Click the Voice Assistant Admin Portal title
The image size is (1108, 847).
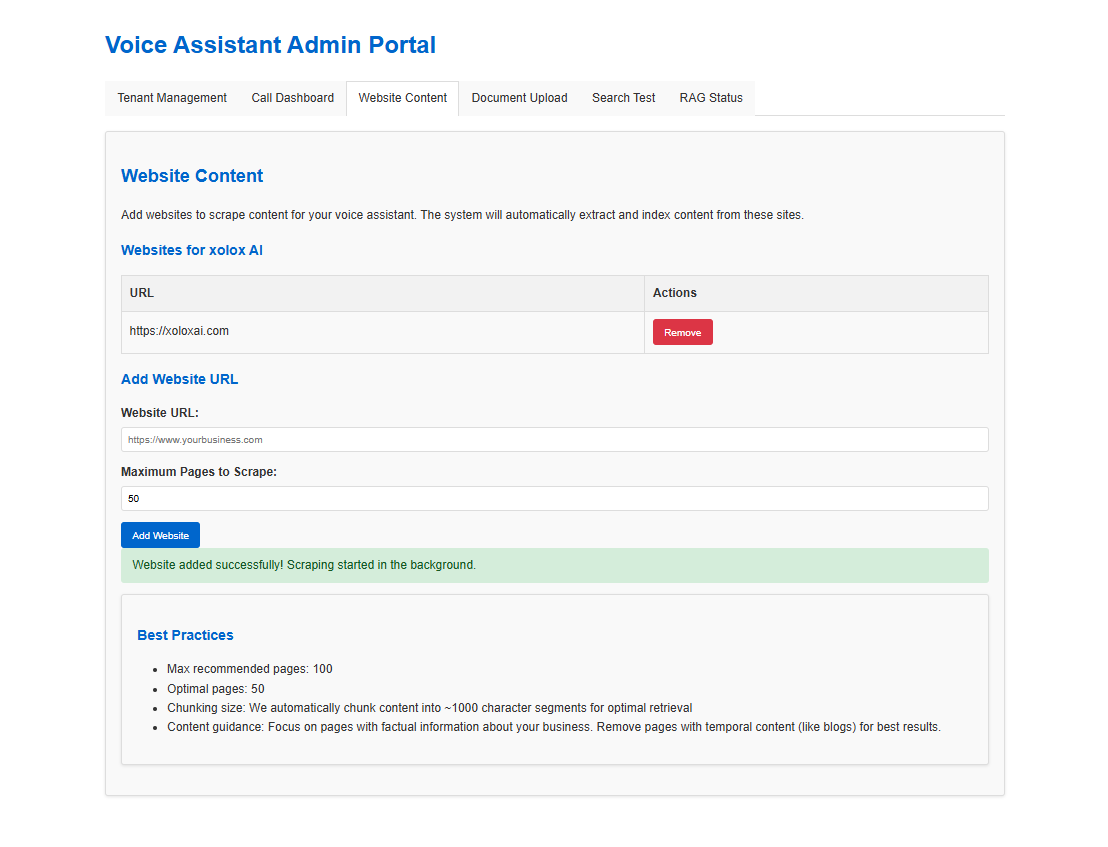pos(270,45)
